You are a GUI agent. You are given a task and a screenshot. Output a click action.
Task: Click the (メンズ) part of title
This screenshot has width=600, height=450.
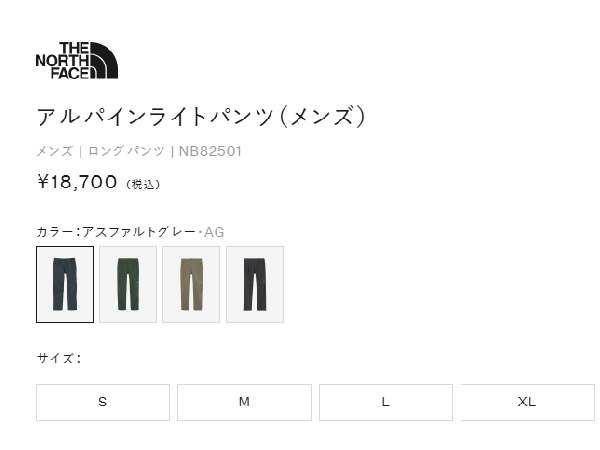coord(323,117)
